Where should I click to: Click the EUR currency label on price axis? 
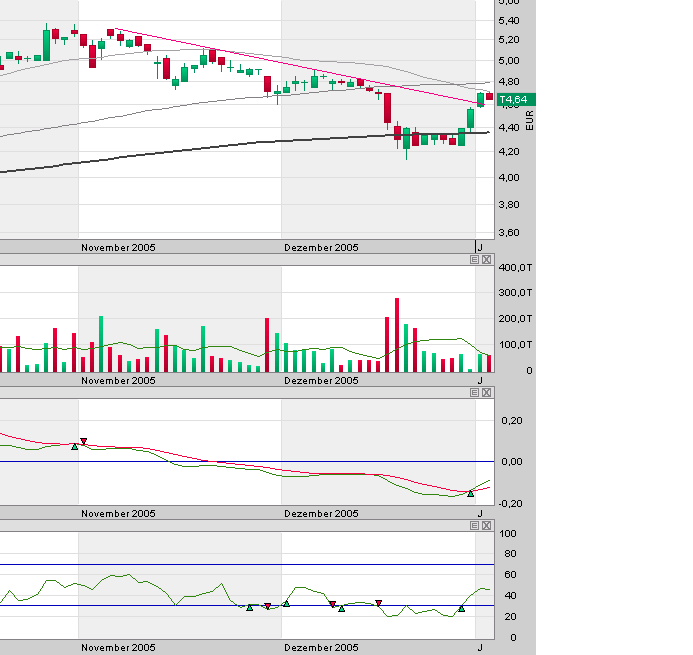(529, 120)
